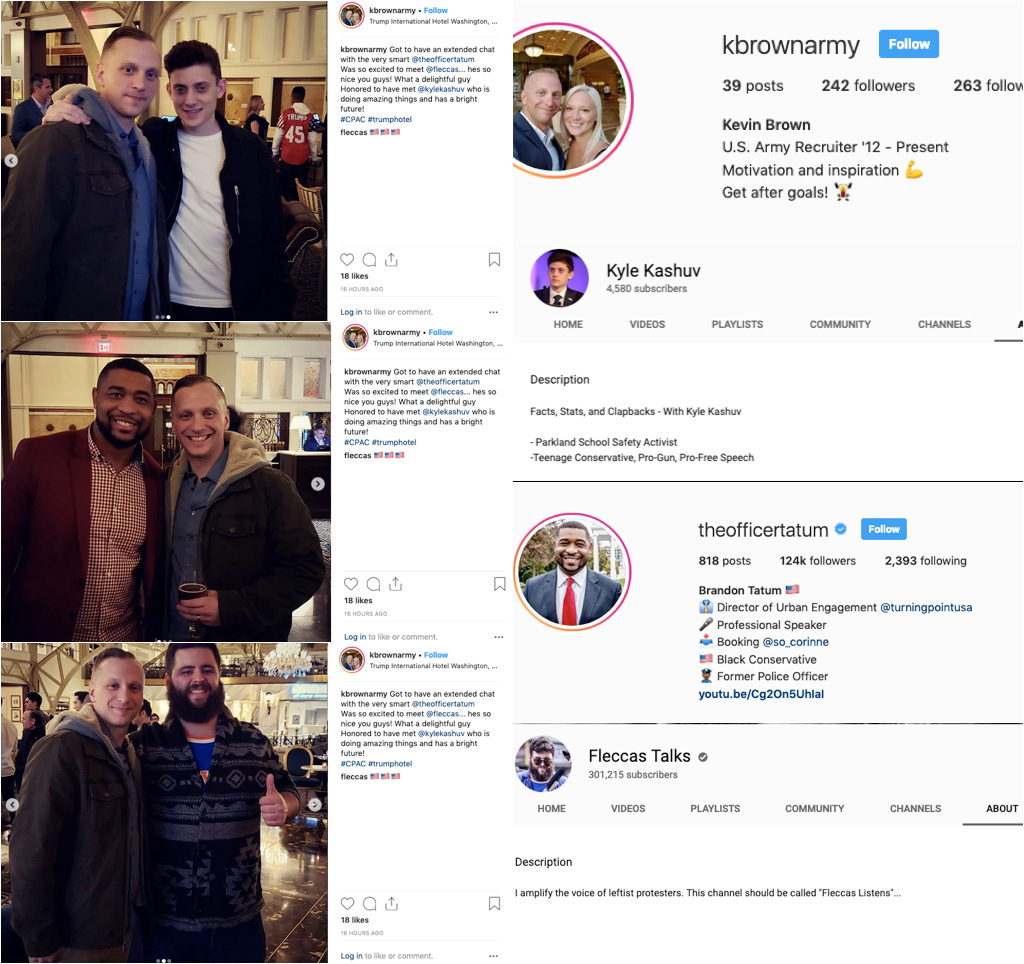1024x964 pixels.
Task: Like the top Instagram post with heart icon
Action: click(x=347, y=259)
